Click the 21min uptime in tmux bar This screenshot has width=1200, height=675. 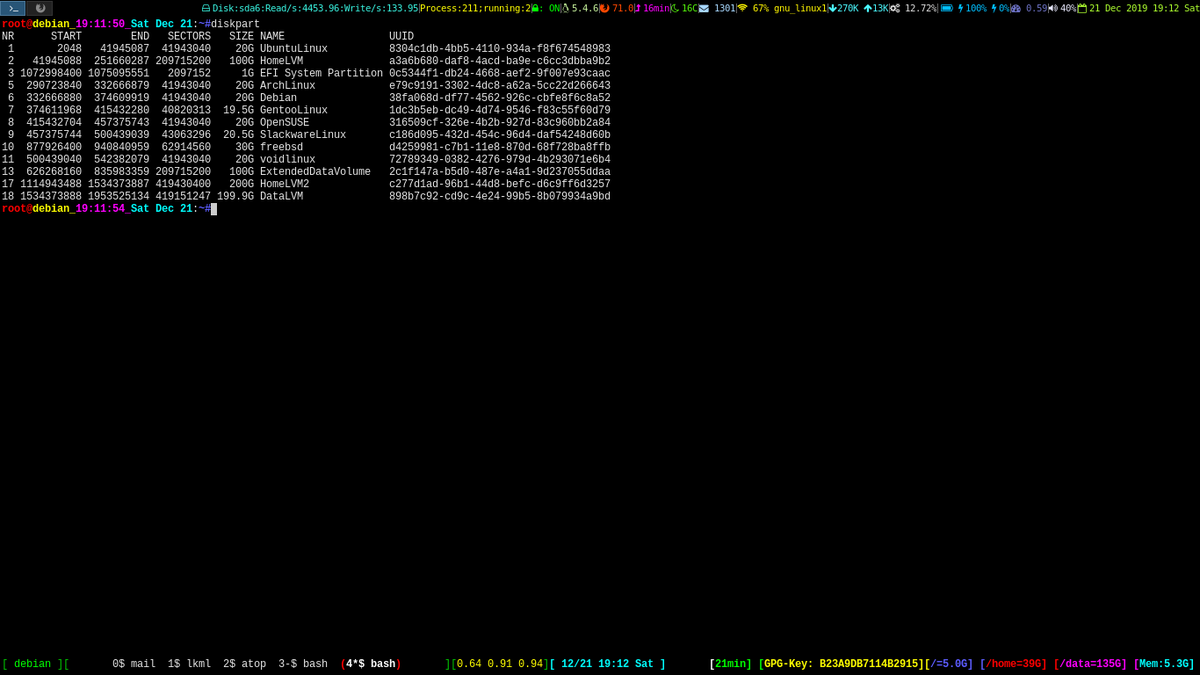730,664
